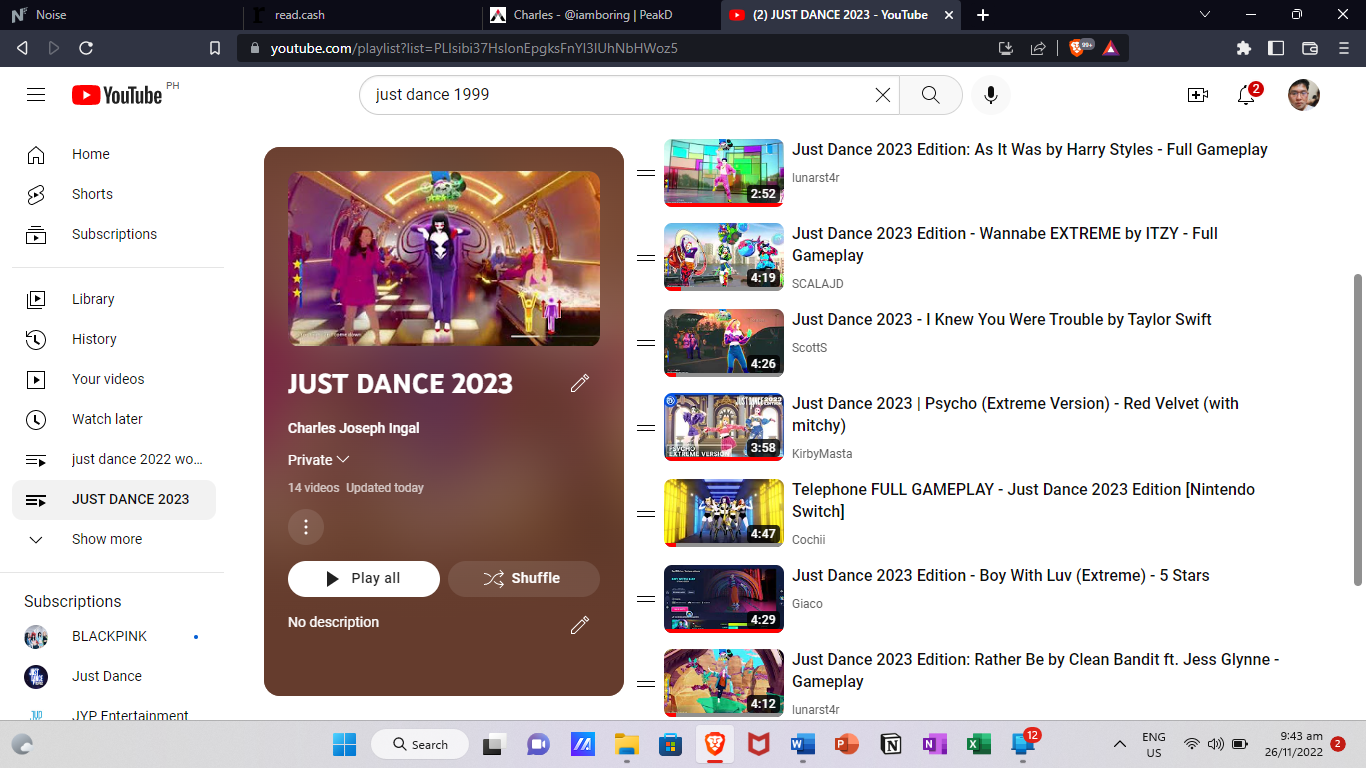This screenshot has height=768, width=1366.
Task: Bookmark this page in the address bar
Action: point(215,48)
